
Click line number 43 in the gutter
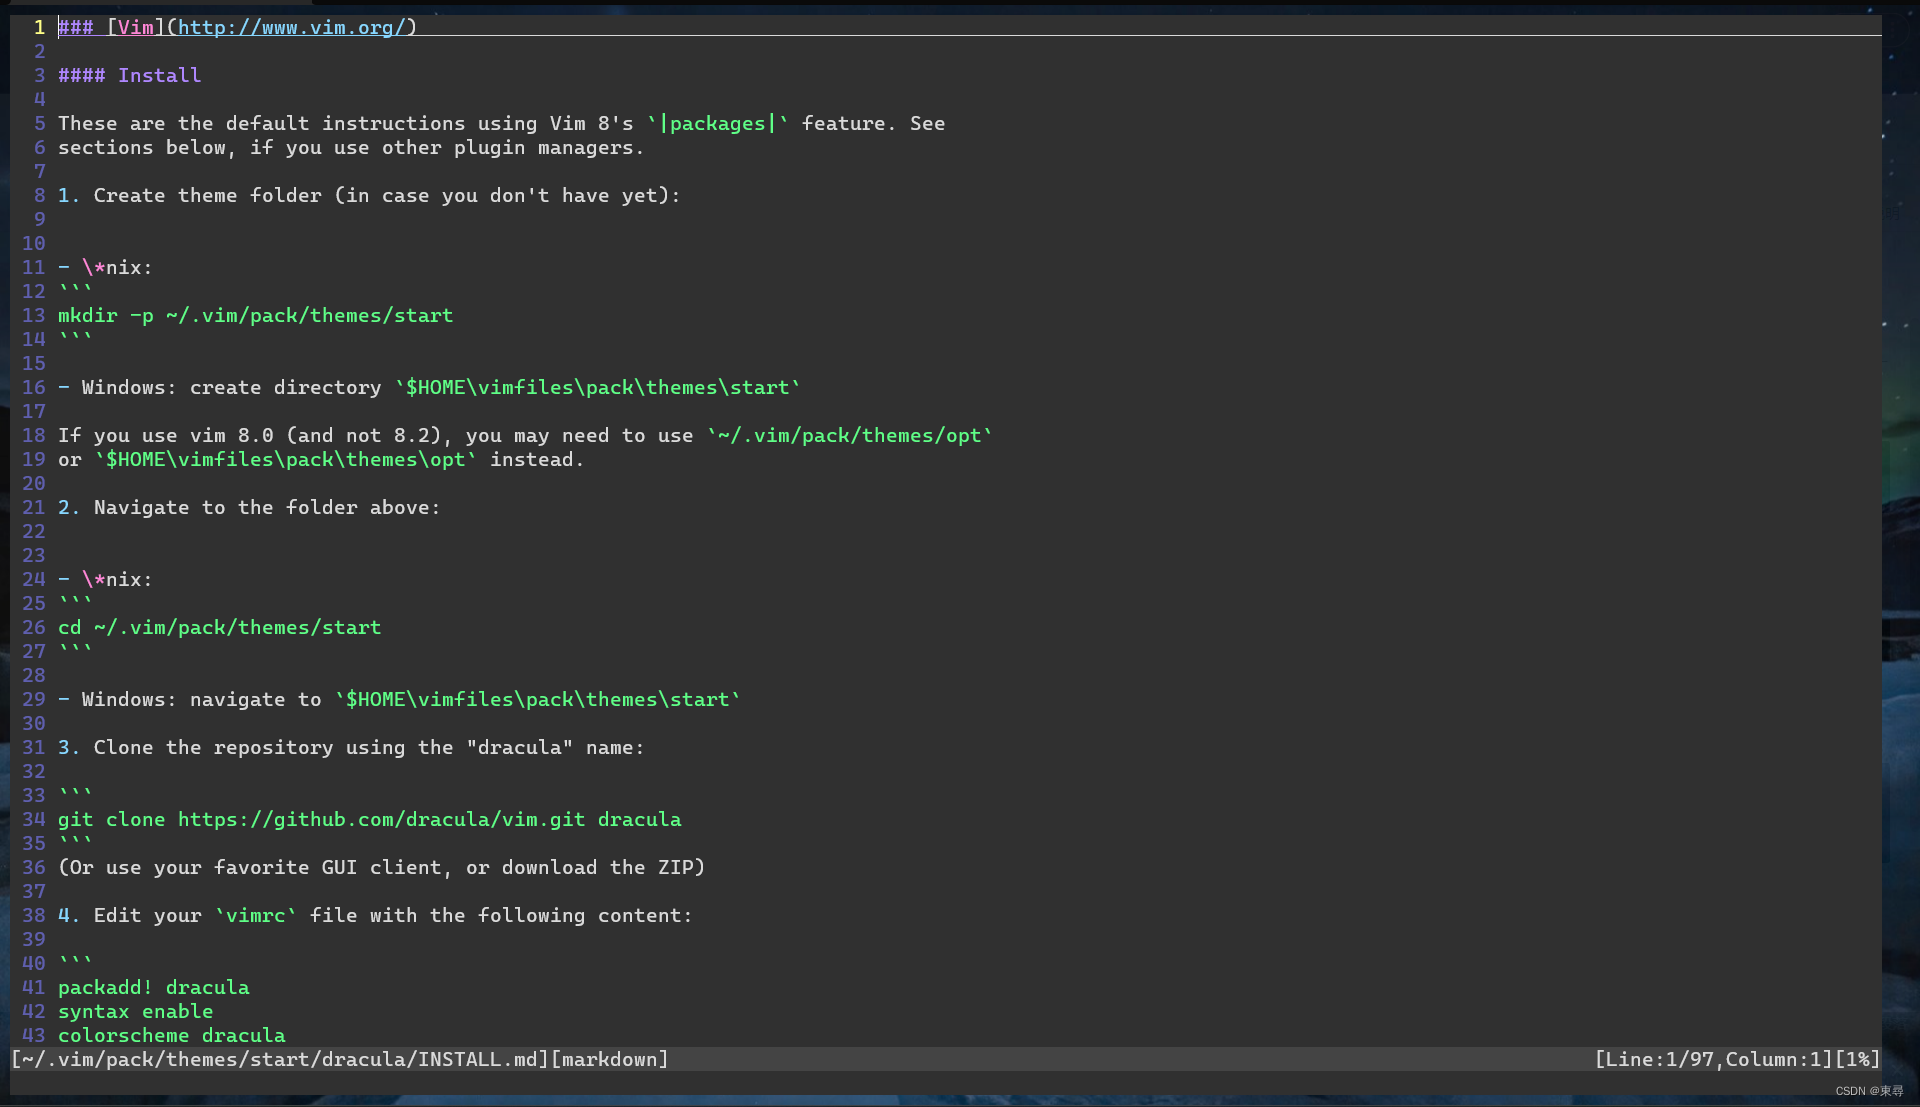click(x=33, y=1035)
